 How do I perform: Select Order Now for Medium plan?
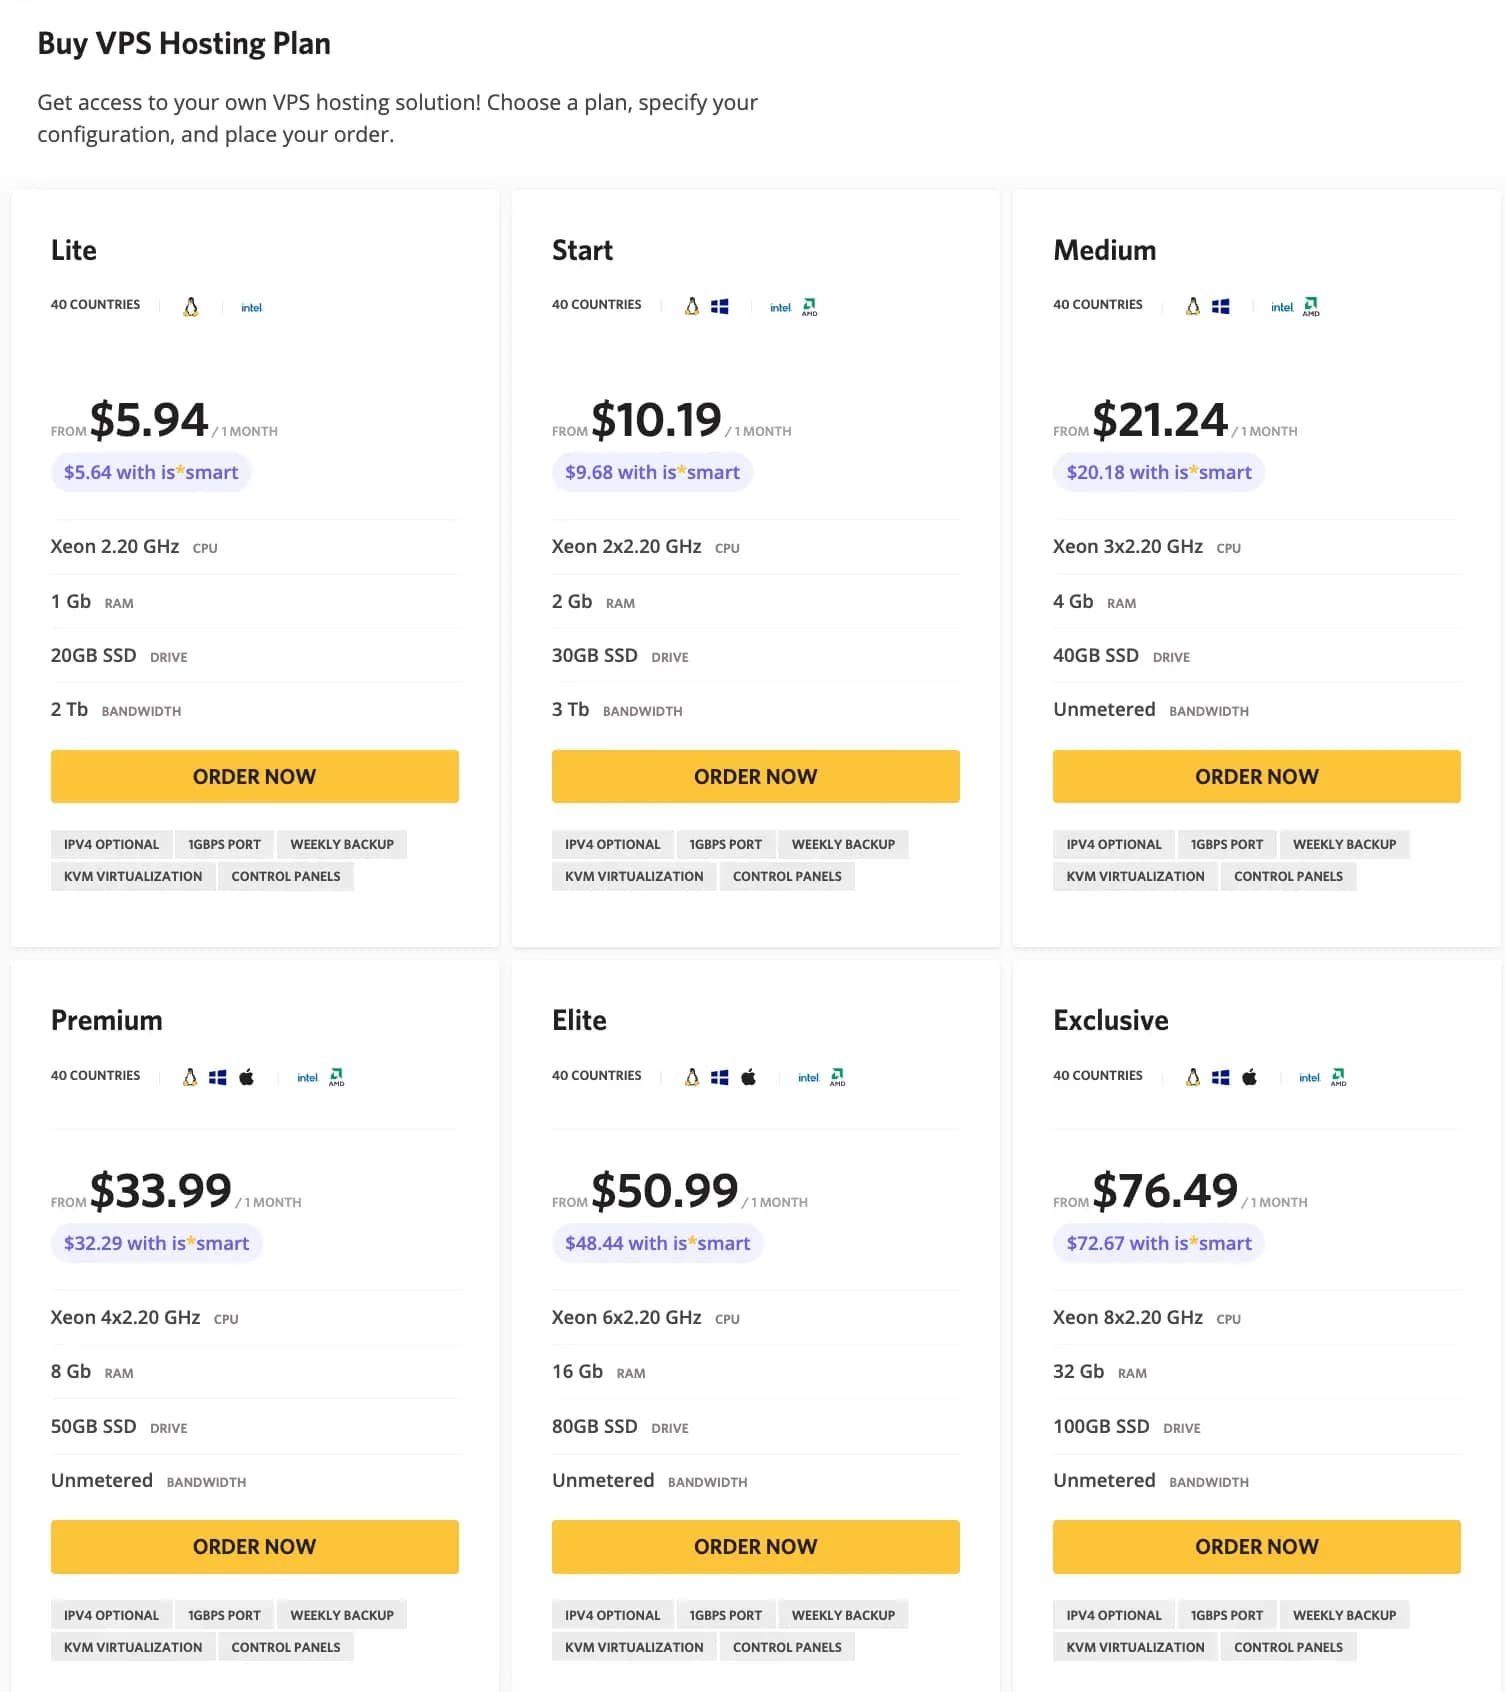[1257, 776]
